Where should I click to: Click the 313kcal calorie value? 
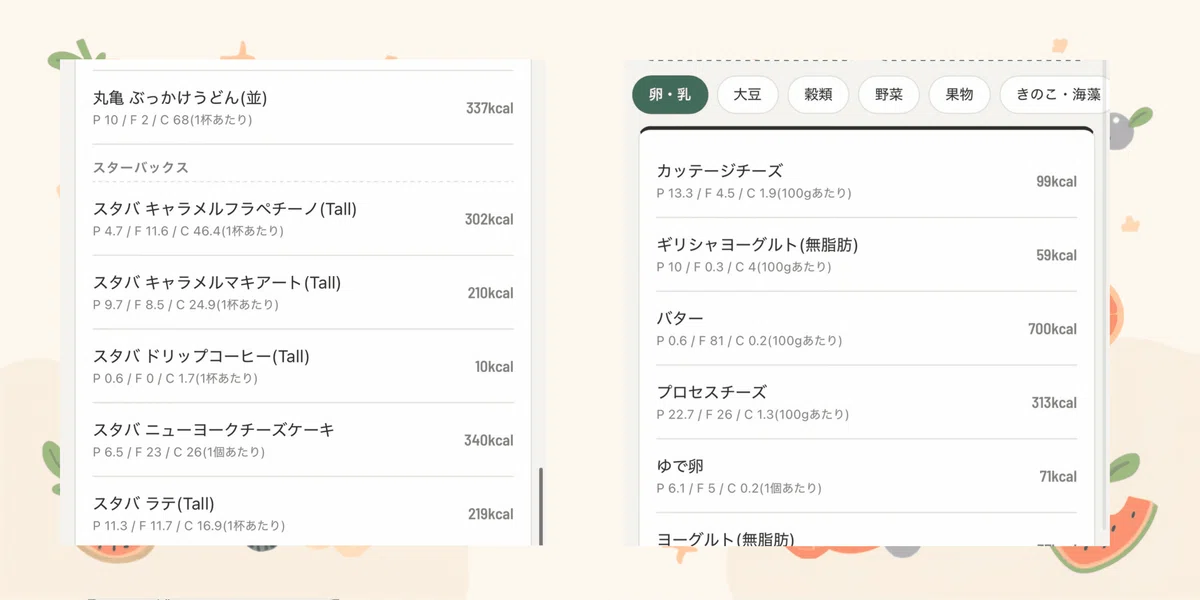(x=1055, y=403)
